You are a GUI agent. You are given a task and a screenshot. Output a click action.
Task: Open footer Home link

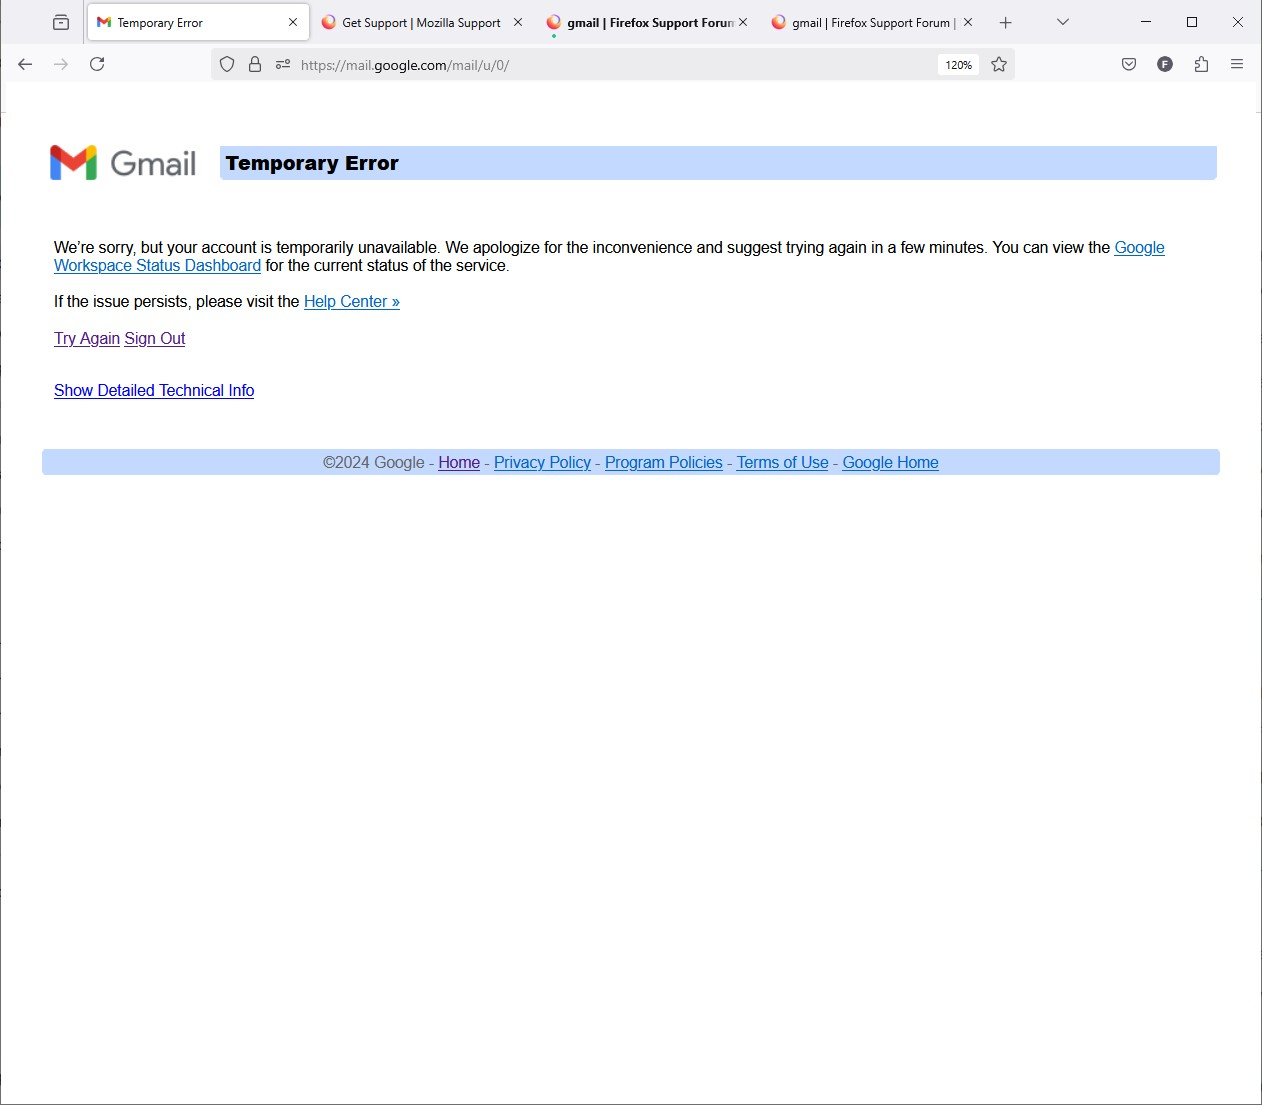coord(459,463)
